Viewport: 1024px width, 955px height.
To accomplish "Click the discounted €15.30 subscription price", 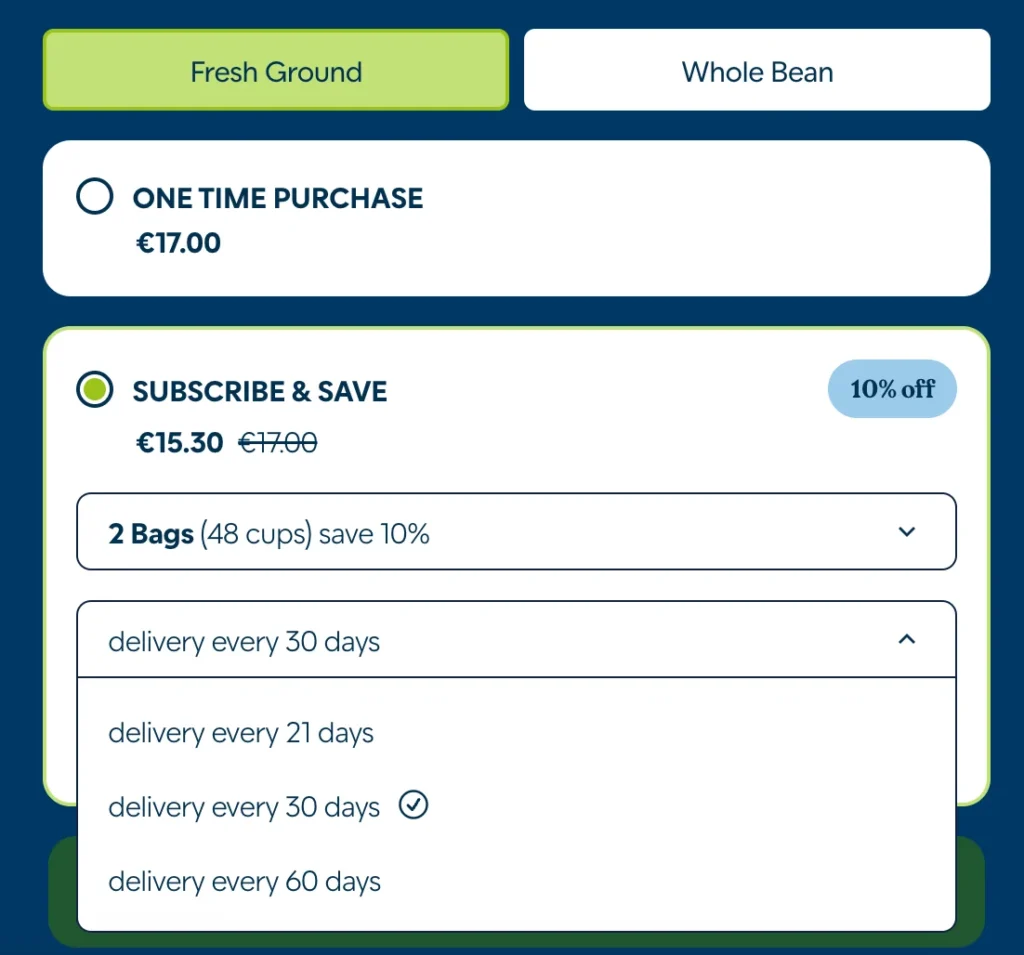I will (x=180, y=442).
